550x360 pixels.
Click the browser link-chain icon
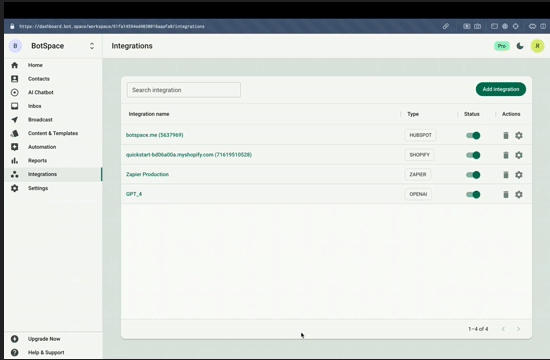pyautogui.click(x=445, y=26)
